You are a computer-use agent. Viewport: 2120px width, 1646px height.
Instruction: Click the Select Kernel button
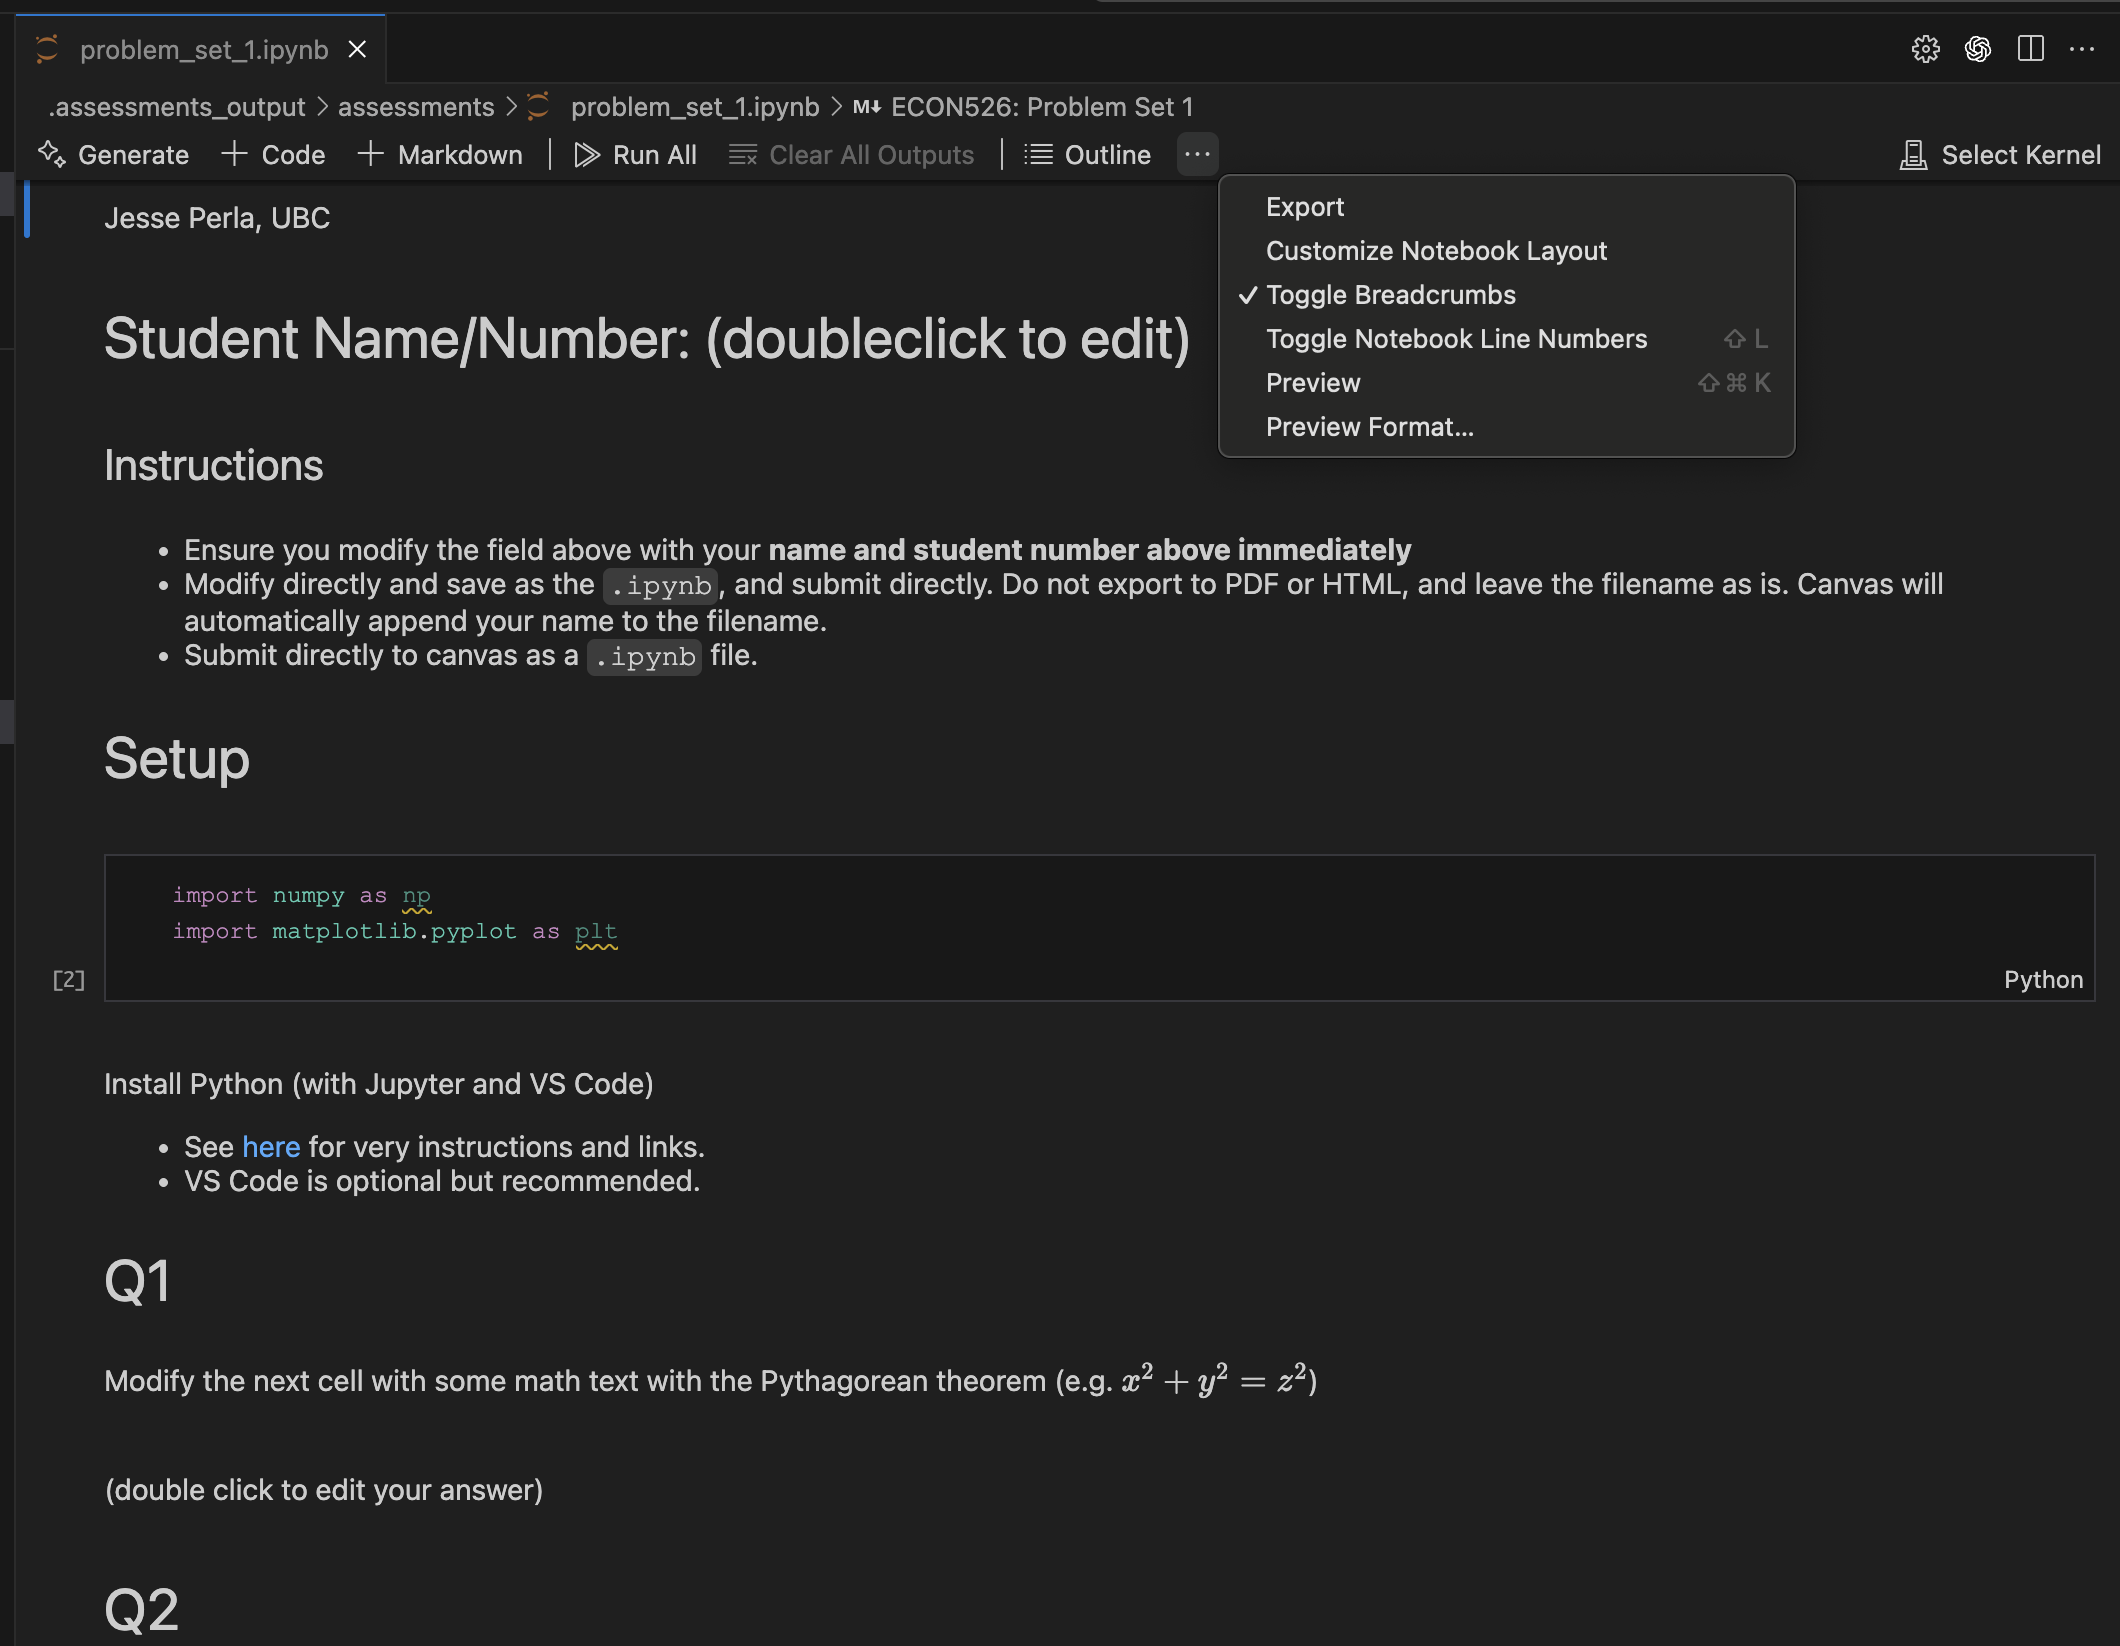(2000, 155)
